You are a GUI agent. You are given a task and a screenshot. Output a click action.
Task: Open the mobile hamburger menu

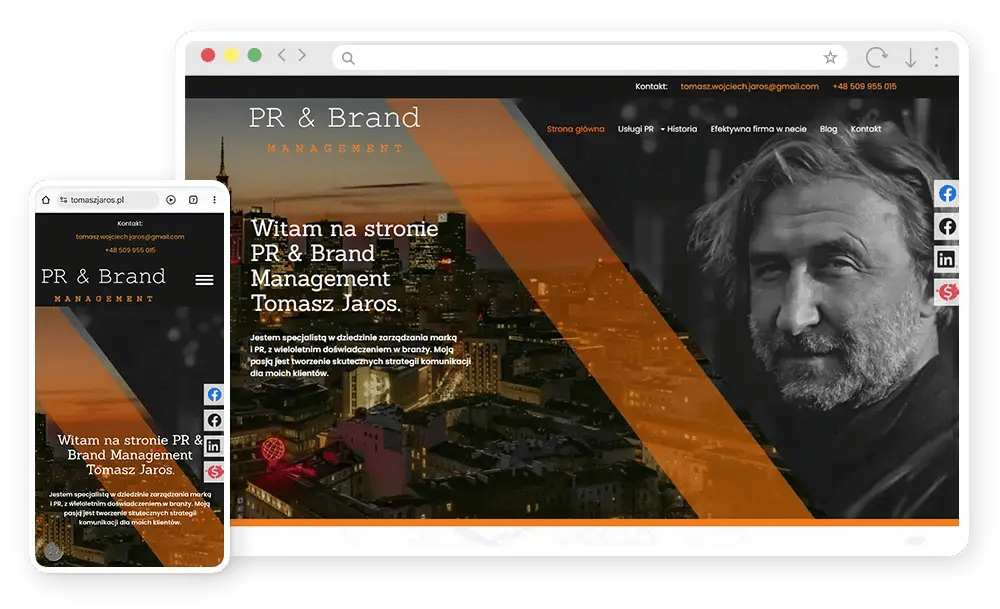204,280
